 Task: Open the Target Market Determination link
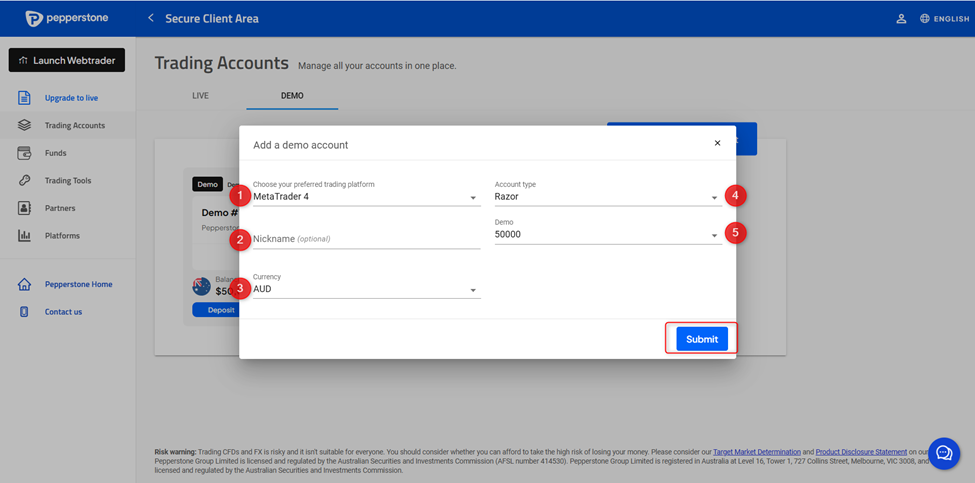[759, 452]
